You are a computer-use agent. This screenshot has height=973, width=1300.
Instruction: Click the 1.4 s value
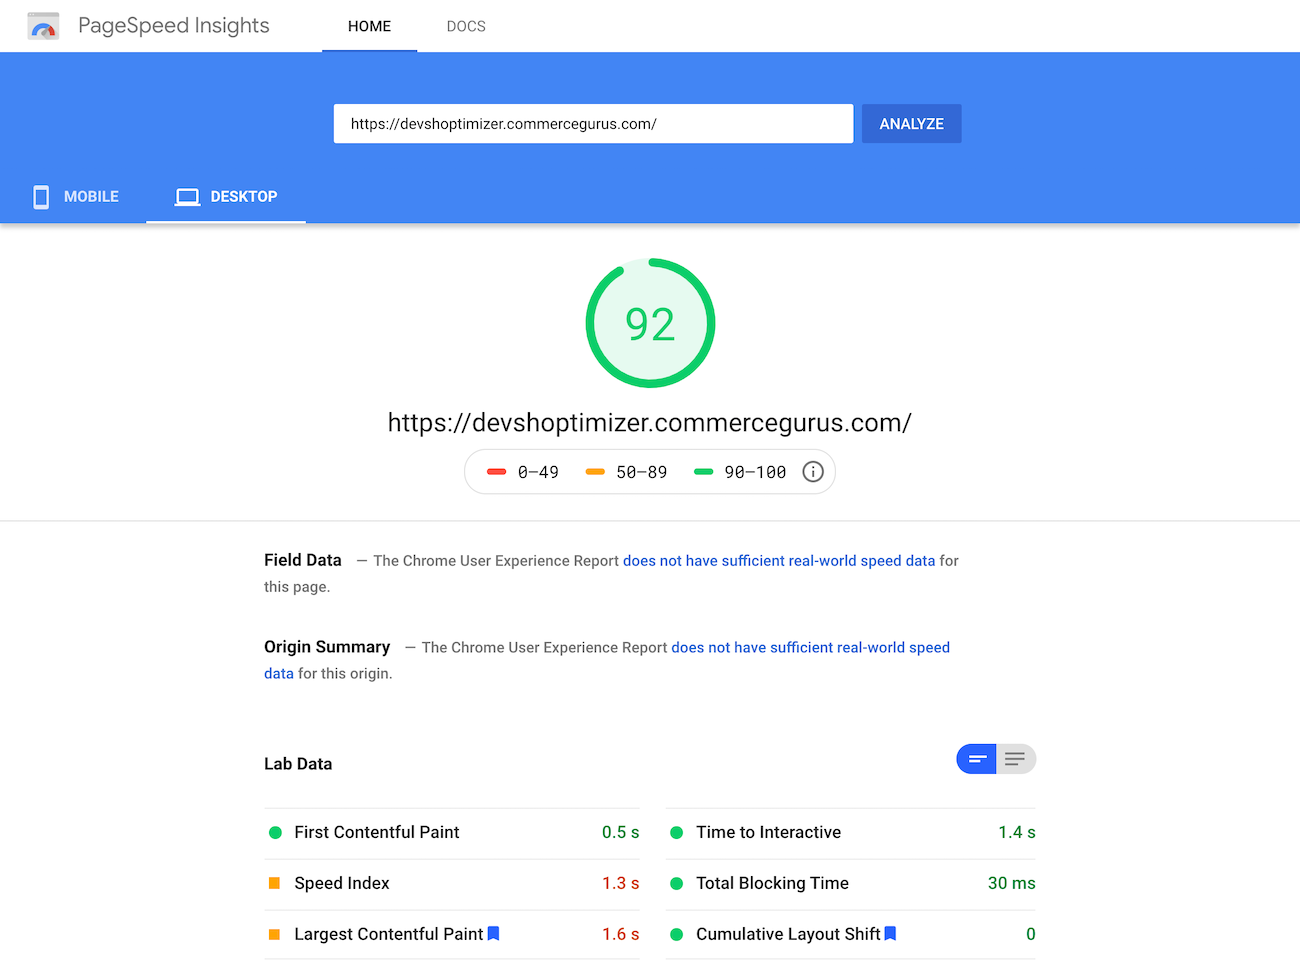click(1017, 832)
